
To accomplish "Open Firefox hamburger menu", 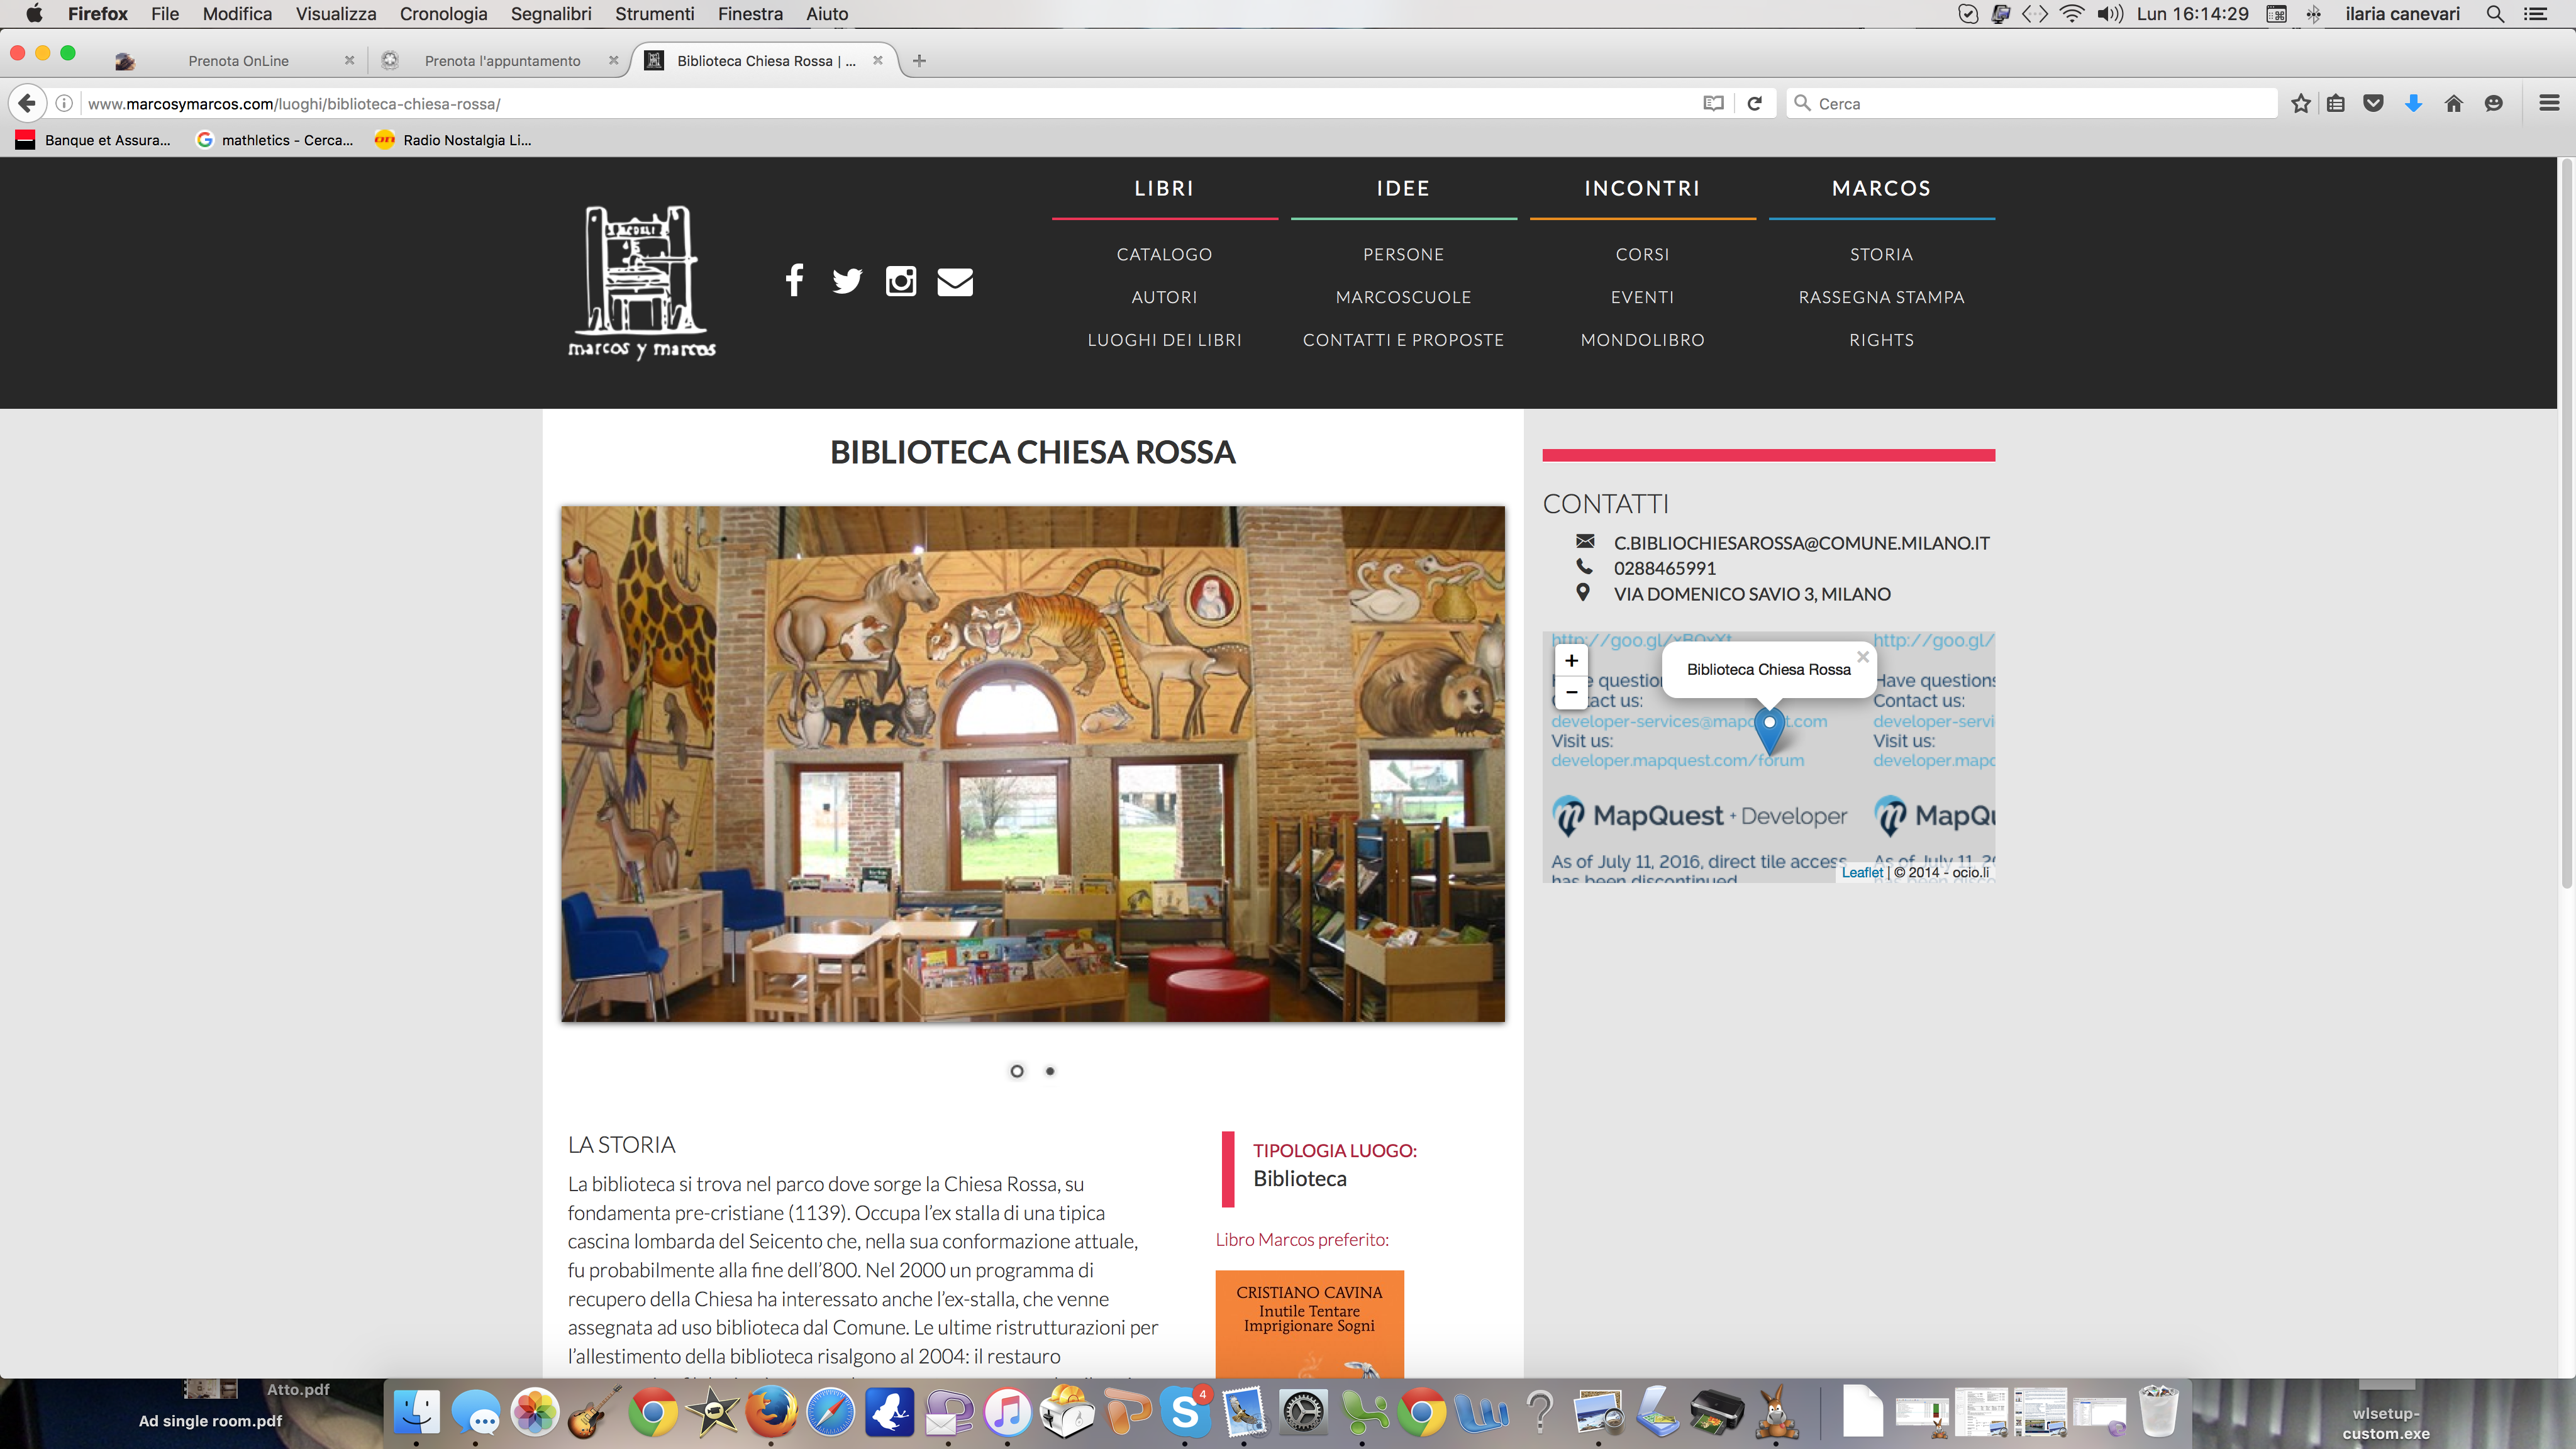I will click(2548, 103).
